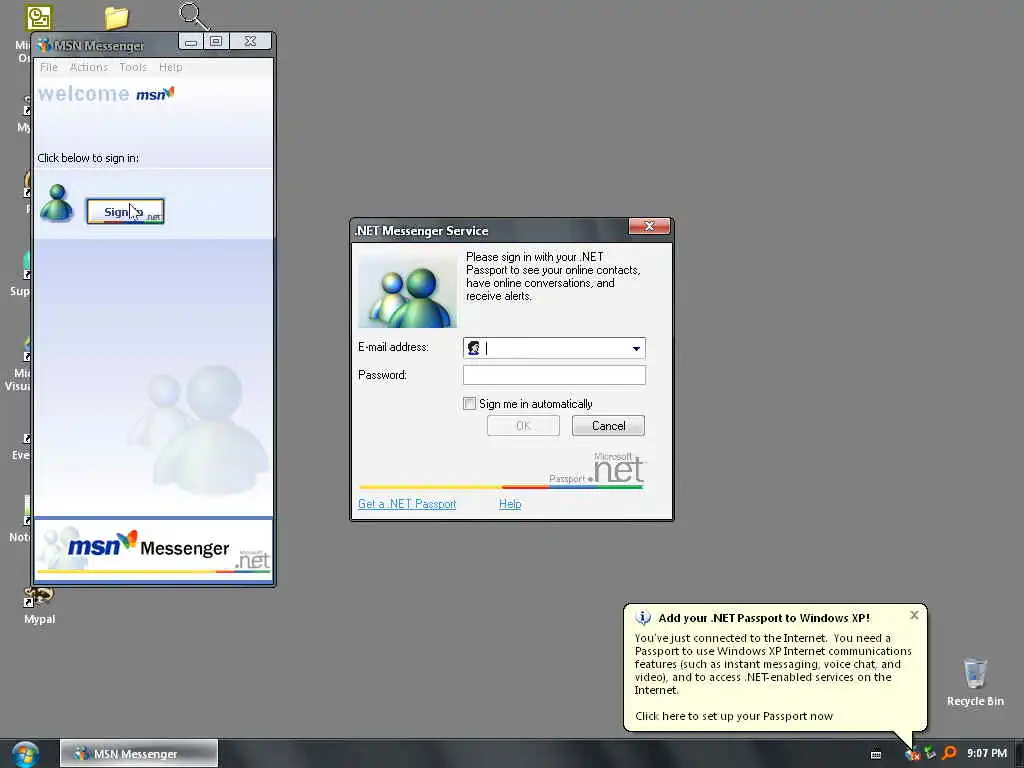Viewport: 1024px width, 768px height.
Task: Click the Show Desktop strip at taskbar end
Action: pos(1019,754)
